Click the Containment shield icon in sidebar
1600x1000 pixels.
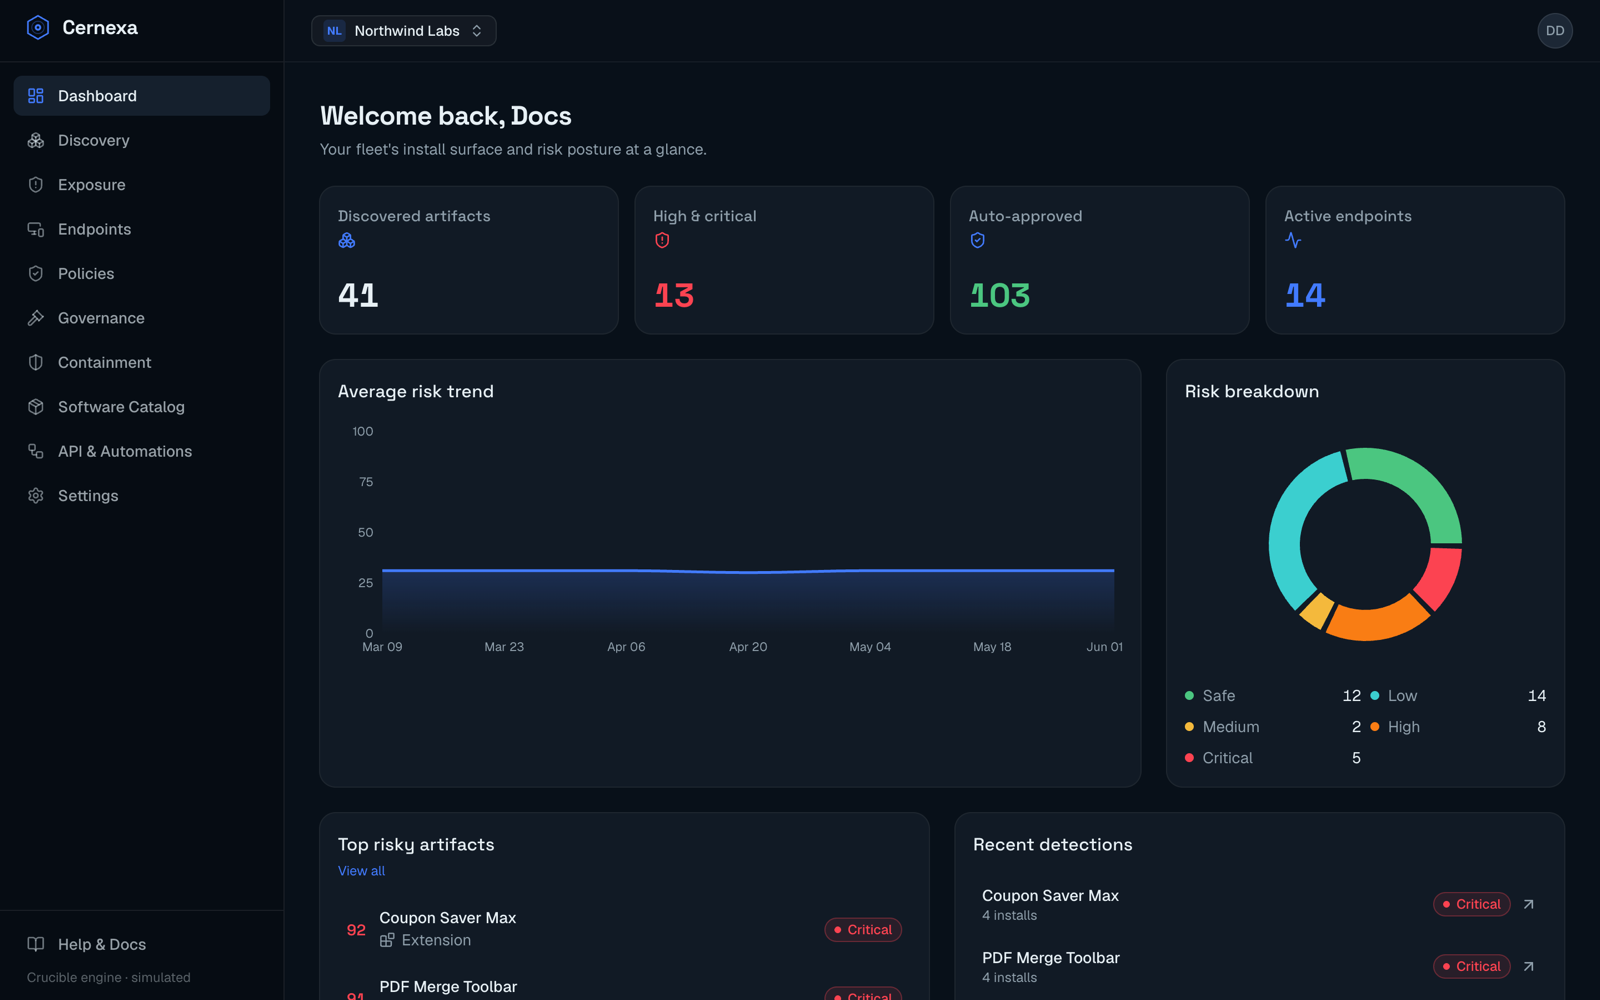click(36, 362)
